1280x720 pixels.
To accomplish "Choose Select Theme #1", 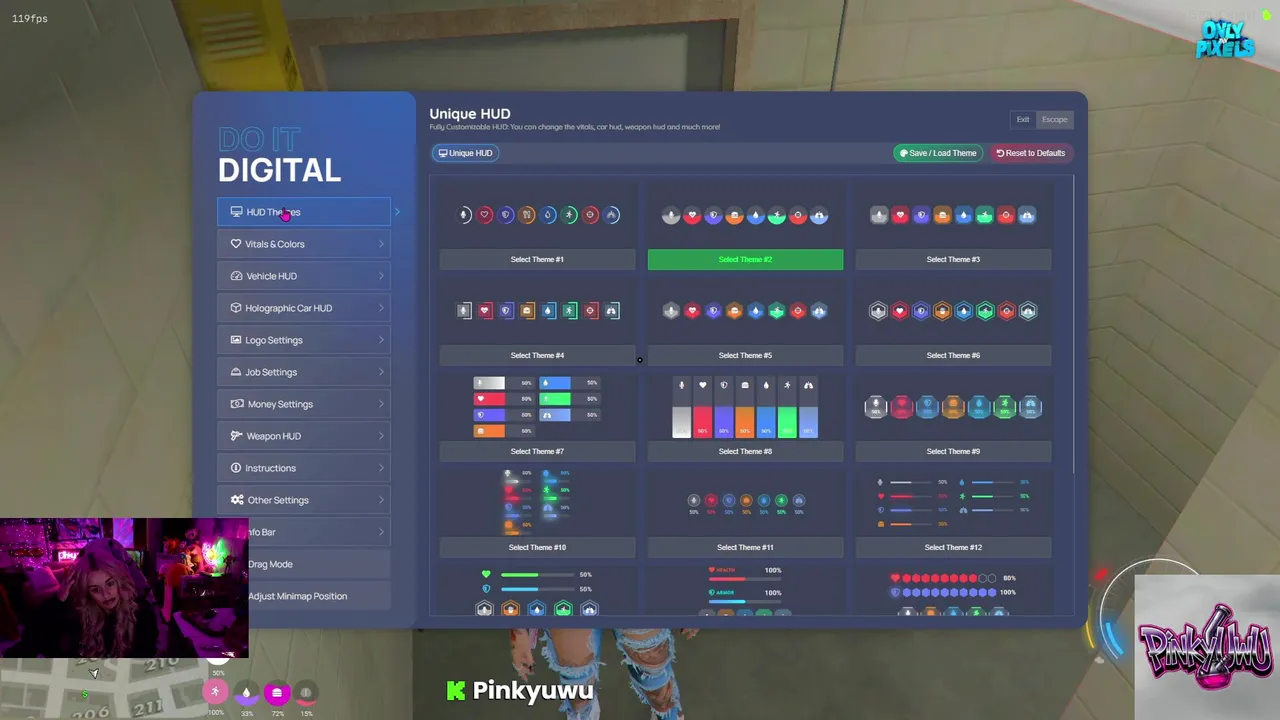I will coord(537,259).
